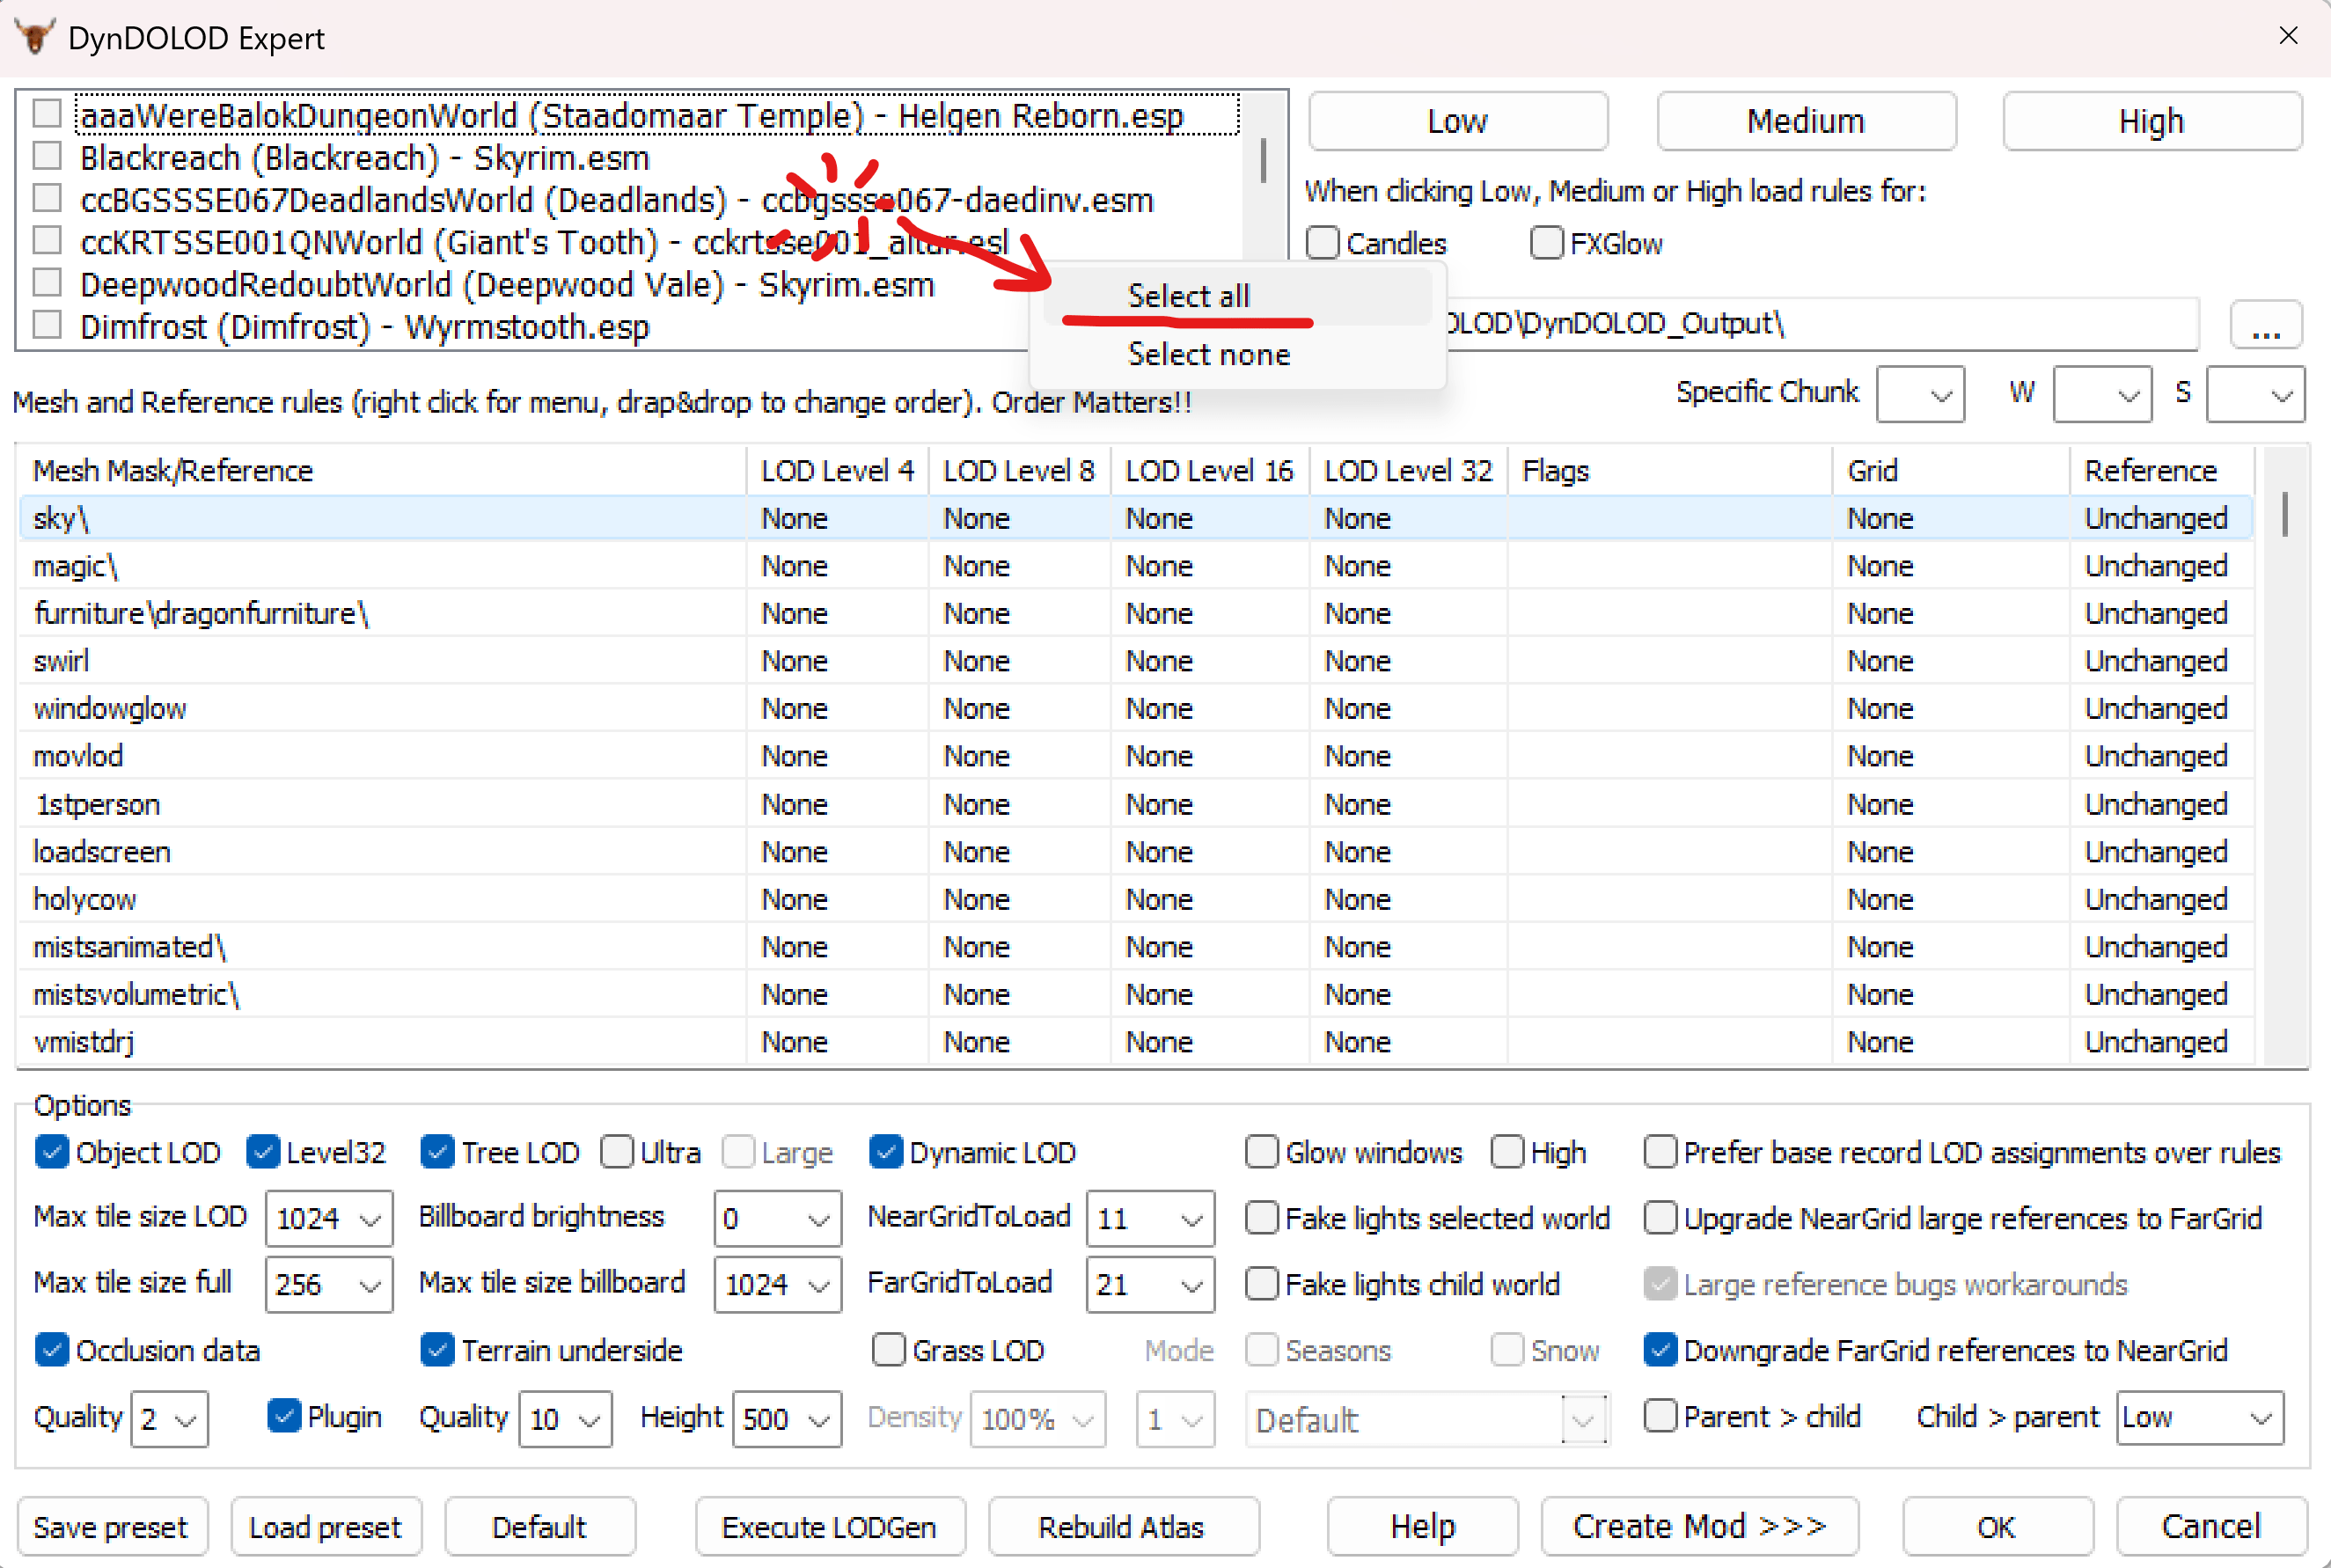Expand the NearGridToLoad dropdown

[1149, 1218]
